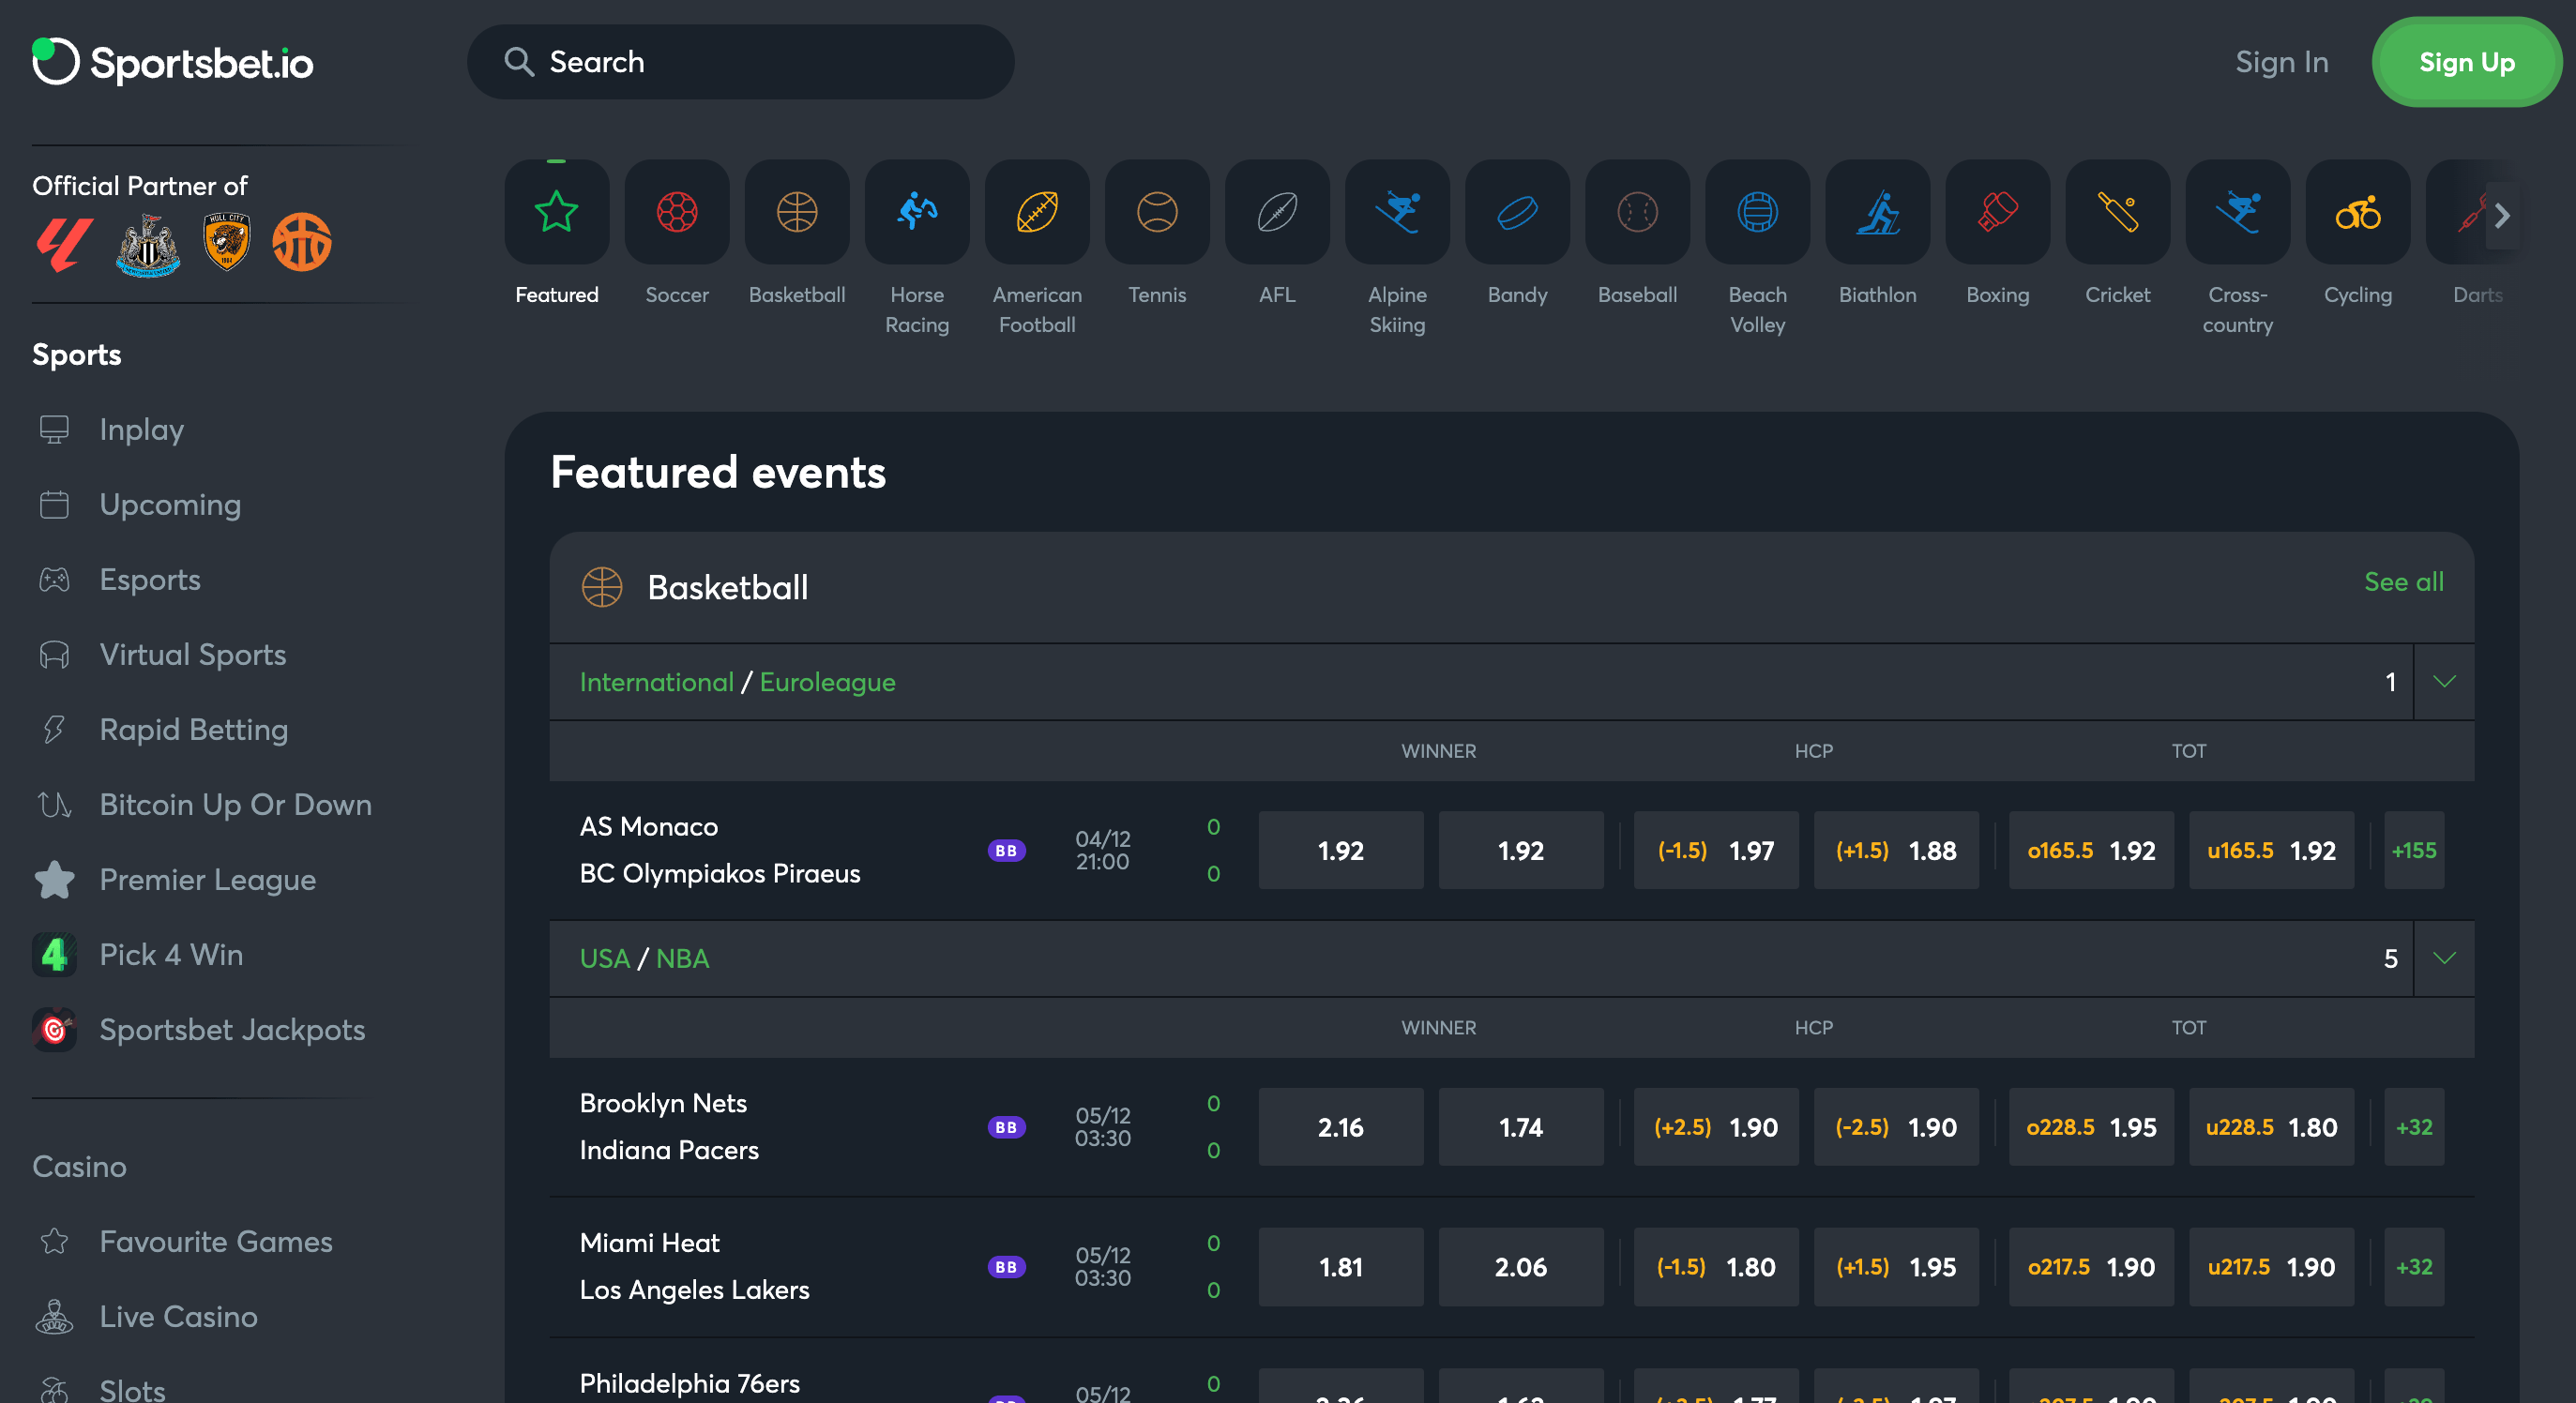Select the Cycling category icon
This screenshot has width=2576, height=1403.
tap(2357, 212)
